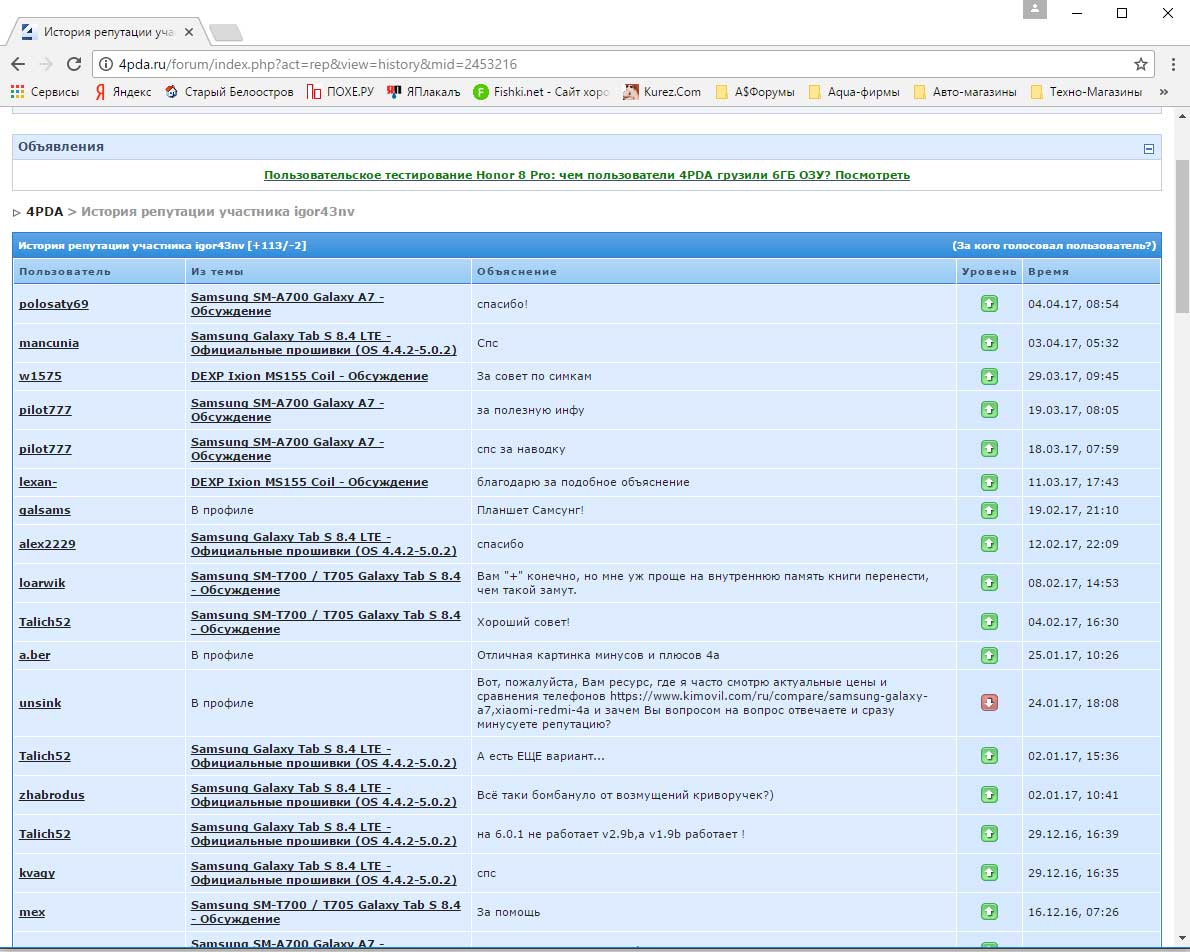Click red down-vote icon in unsink row
The image size is (1190, 952).
989,703
